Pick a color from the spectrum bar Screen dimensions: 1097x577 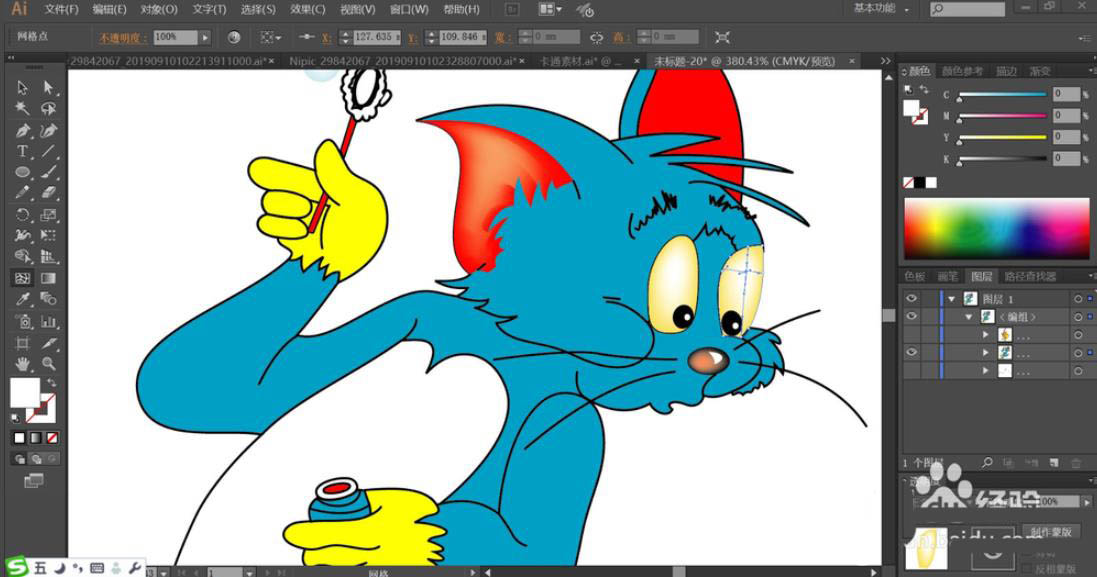click(996, 229)
